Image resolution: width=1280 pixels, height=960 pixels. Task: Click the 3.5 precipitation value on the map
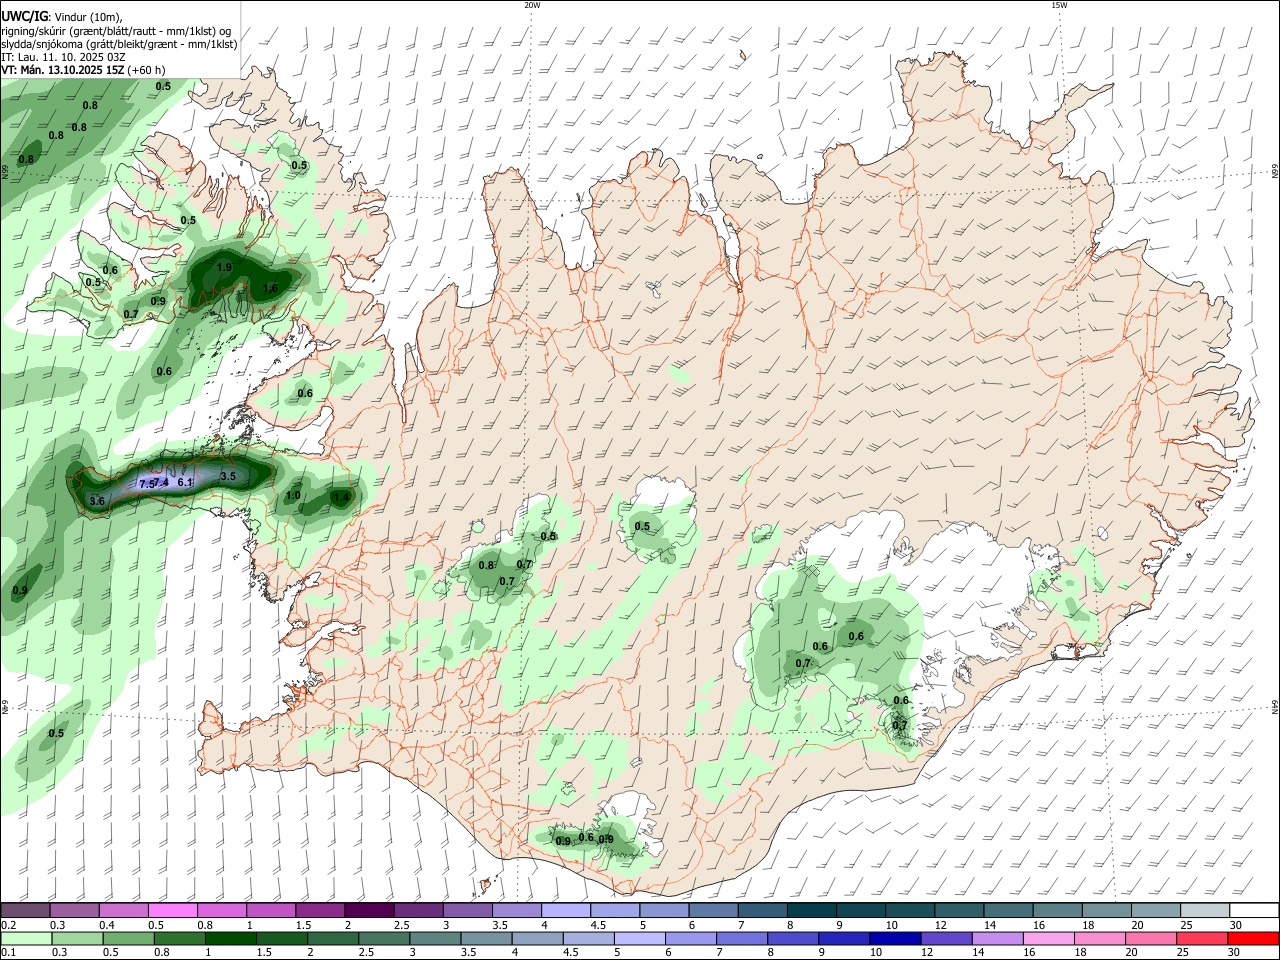228,476
